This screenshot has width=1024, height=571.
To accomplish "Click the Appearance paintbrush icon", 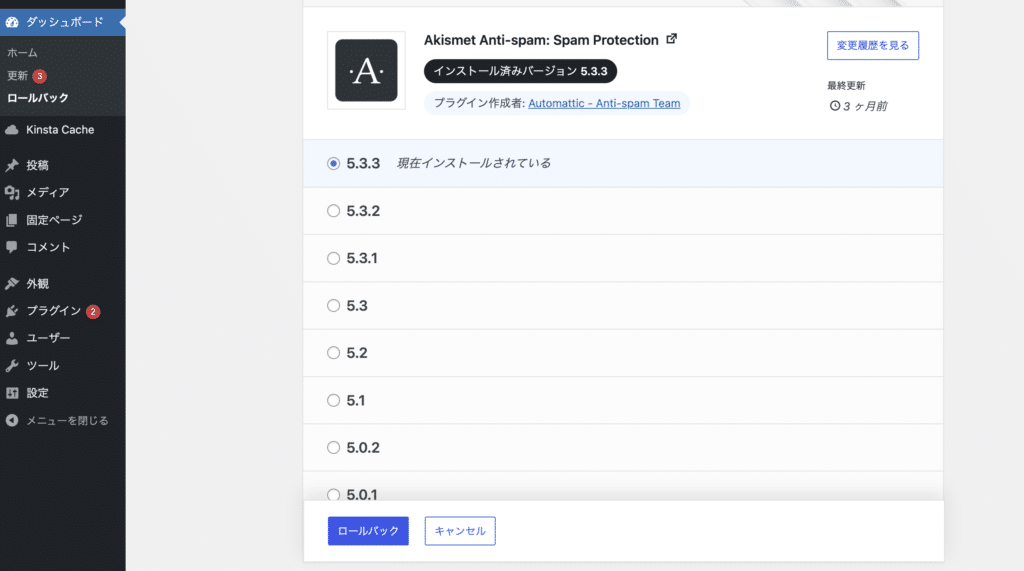I will tap(12, 283).
